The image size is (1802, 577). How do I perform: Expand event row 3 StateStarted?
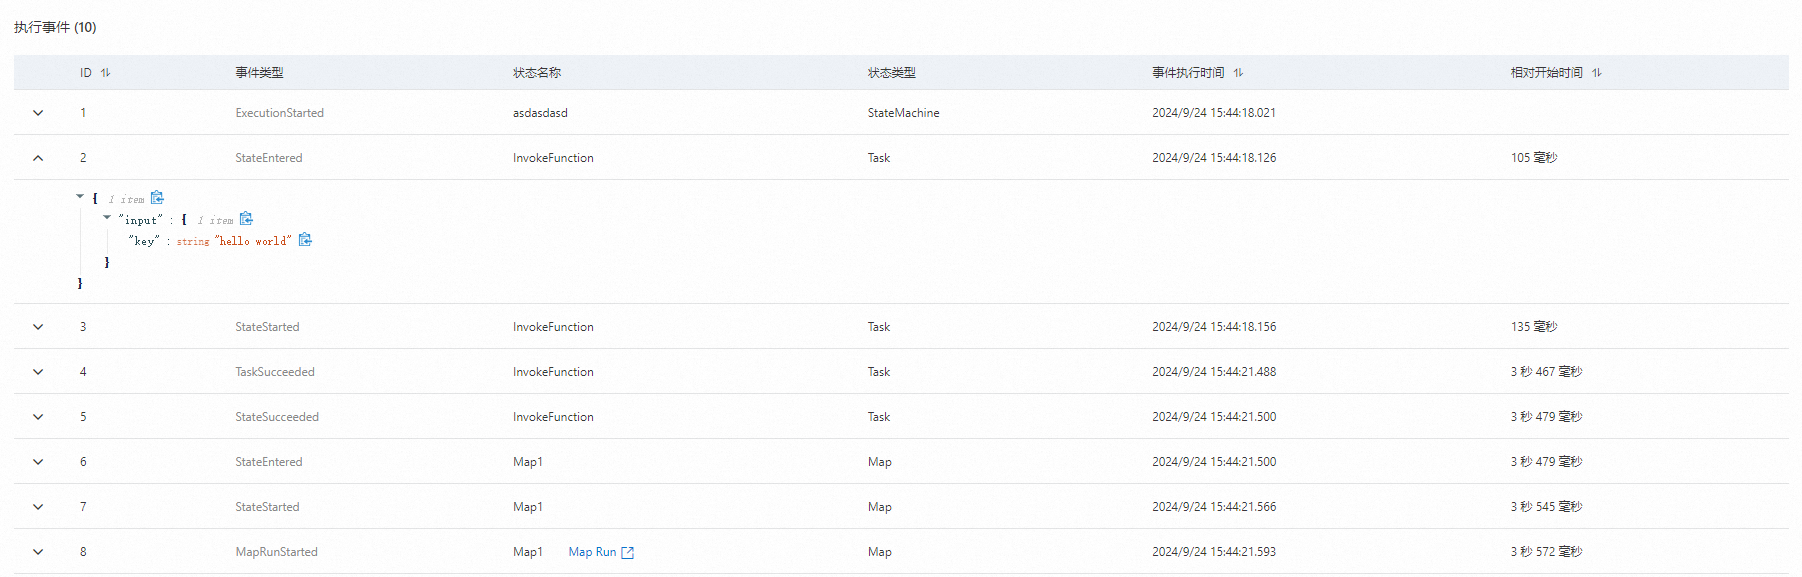[38, 327]
